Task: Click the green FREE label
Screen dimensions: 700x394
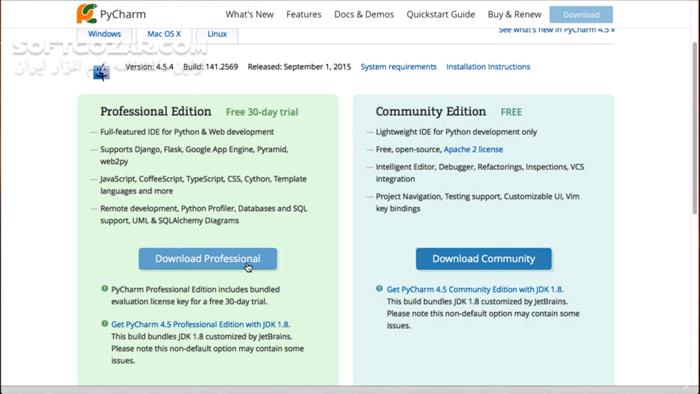Action: 511,112
